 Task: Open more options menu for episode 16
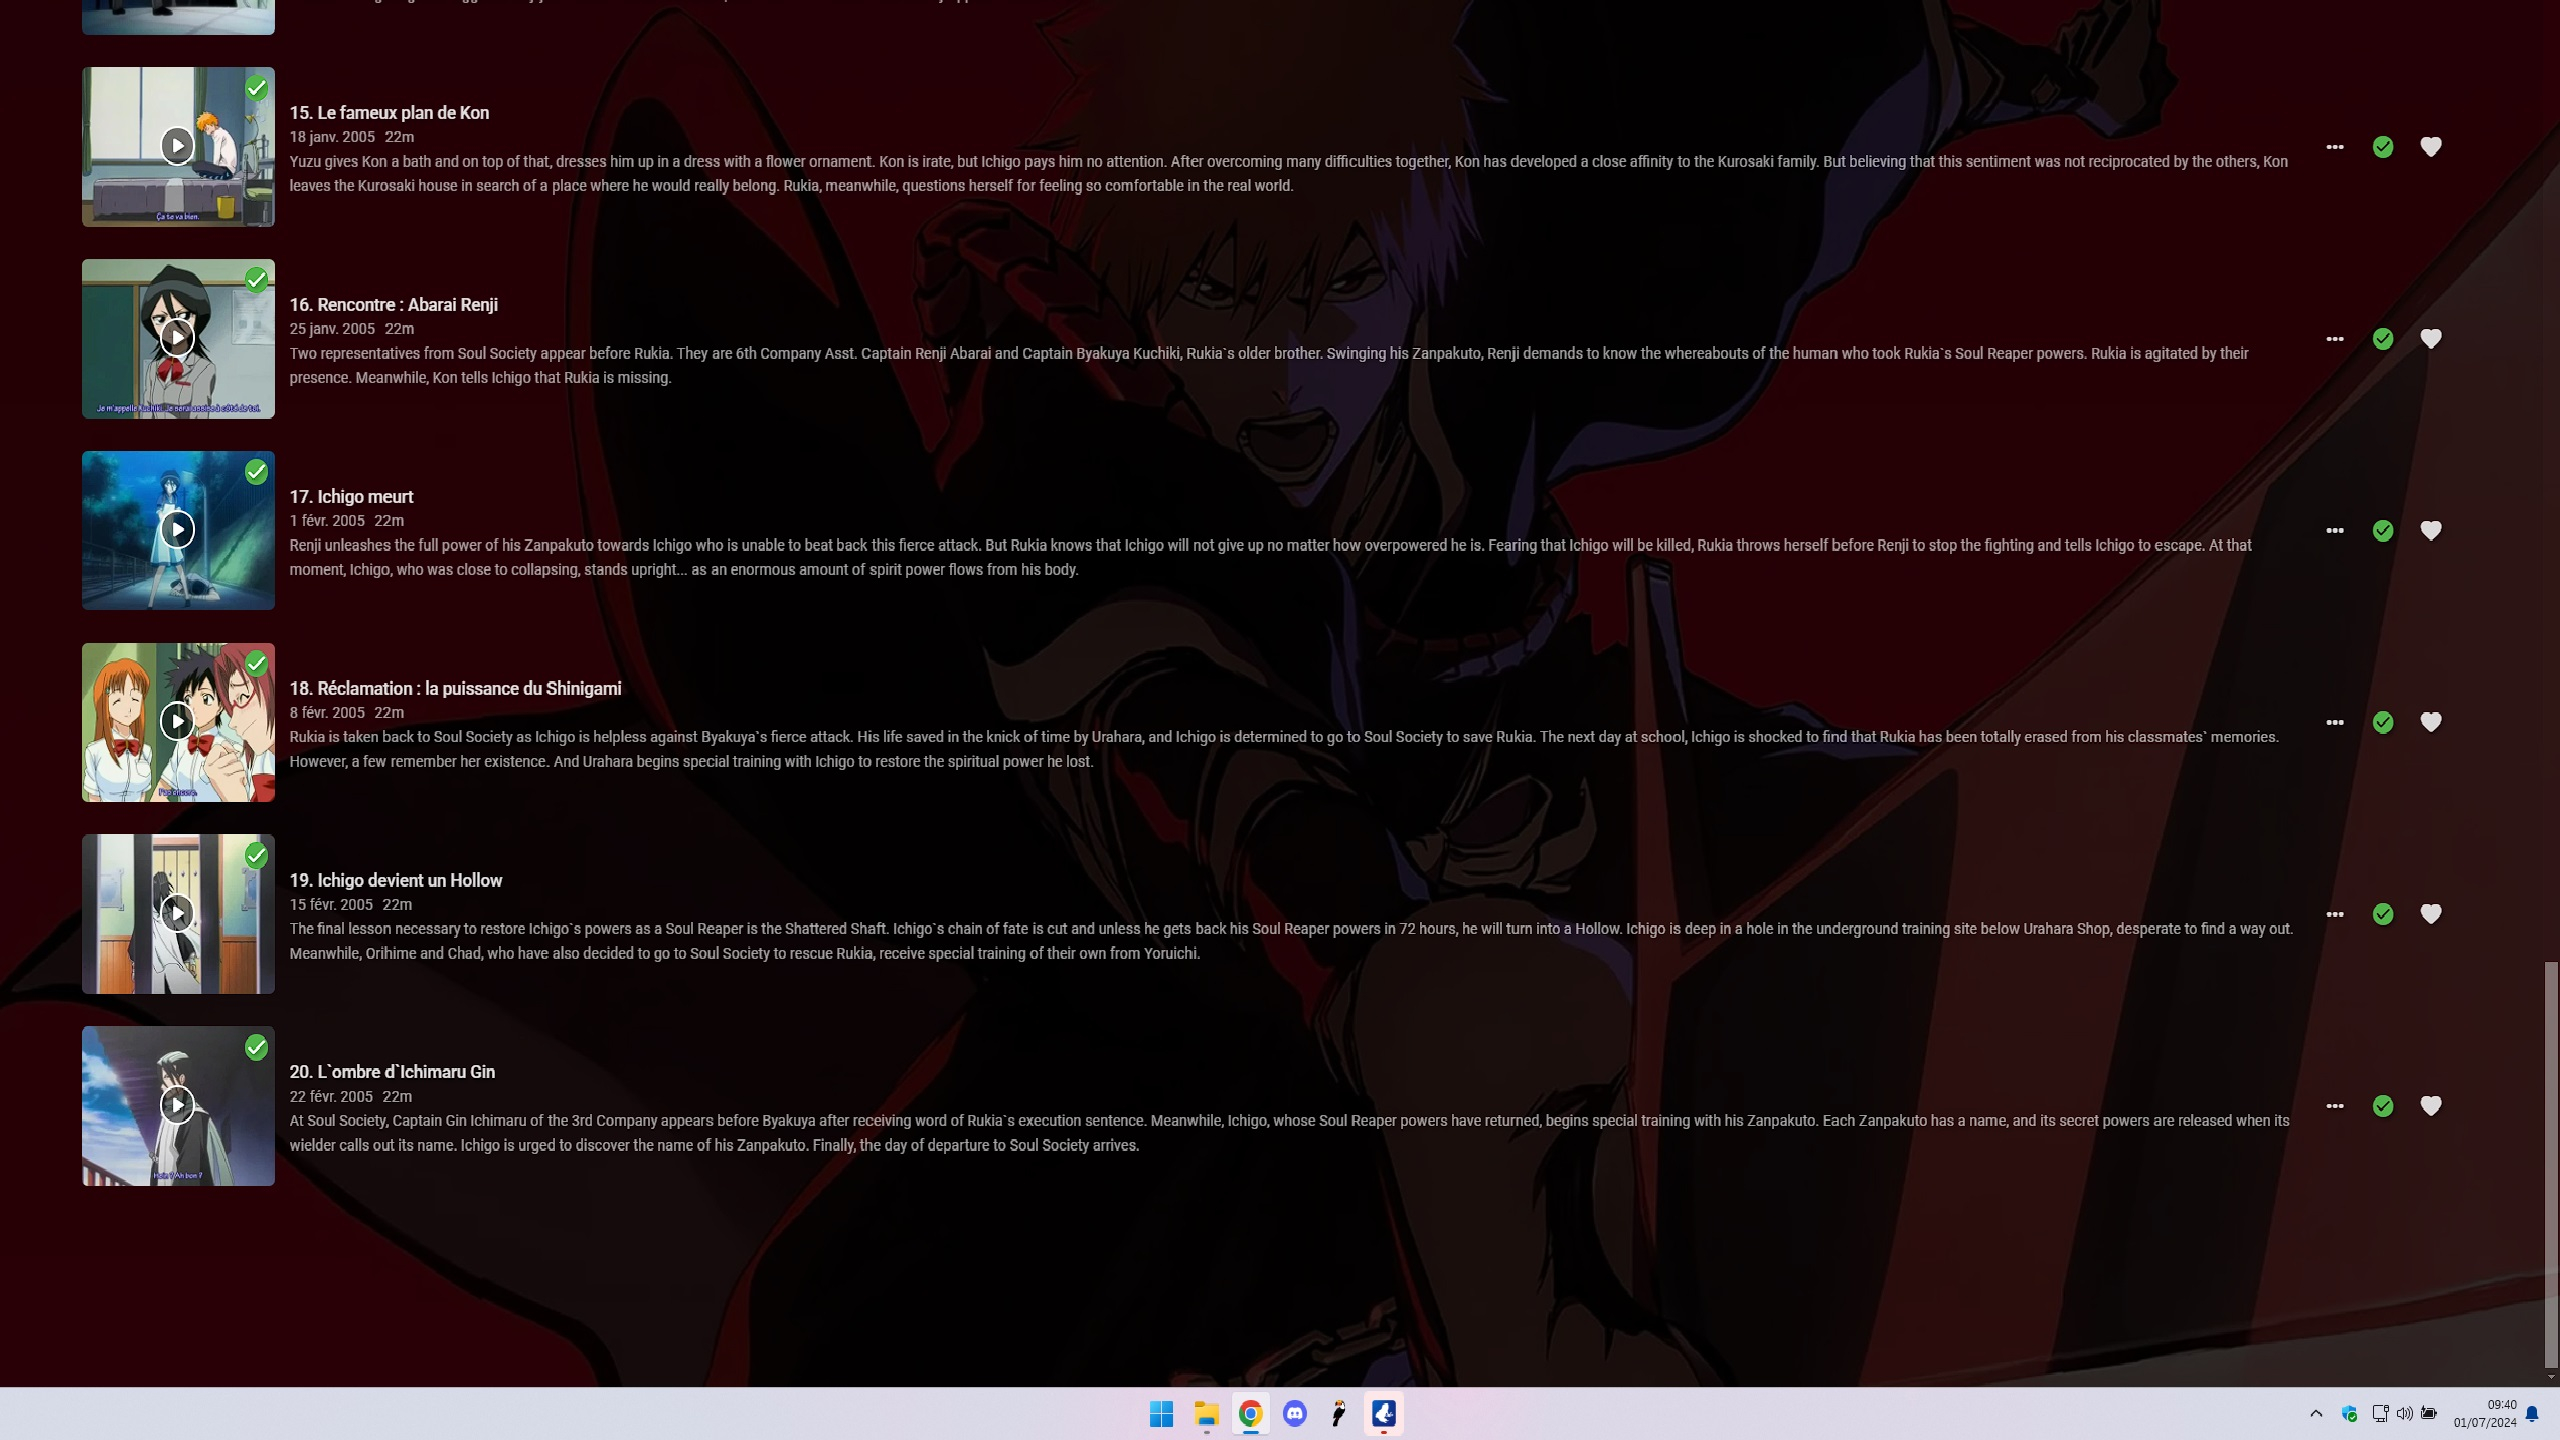(2335, 339)
